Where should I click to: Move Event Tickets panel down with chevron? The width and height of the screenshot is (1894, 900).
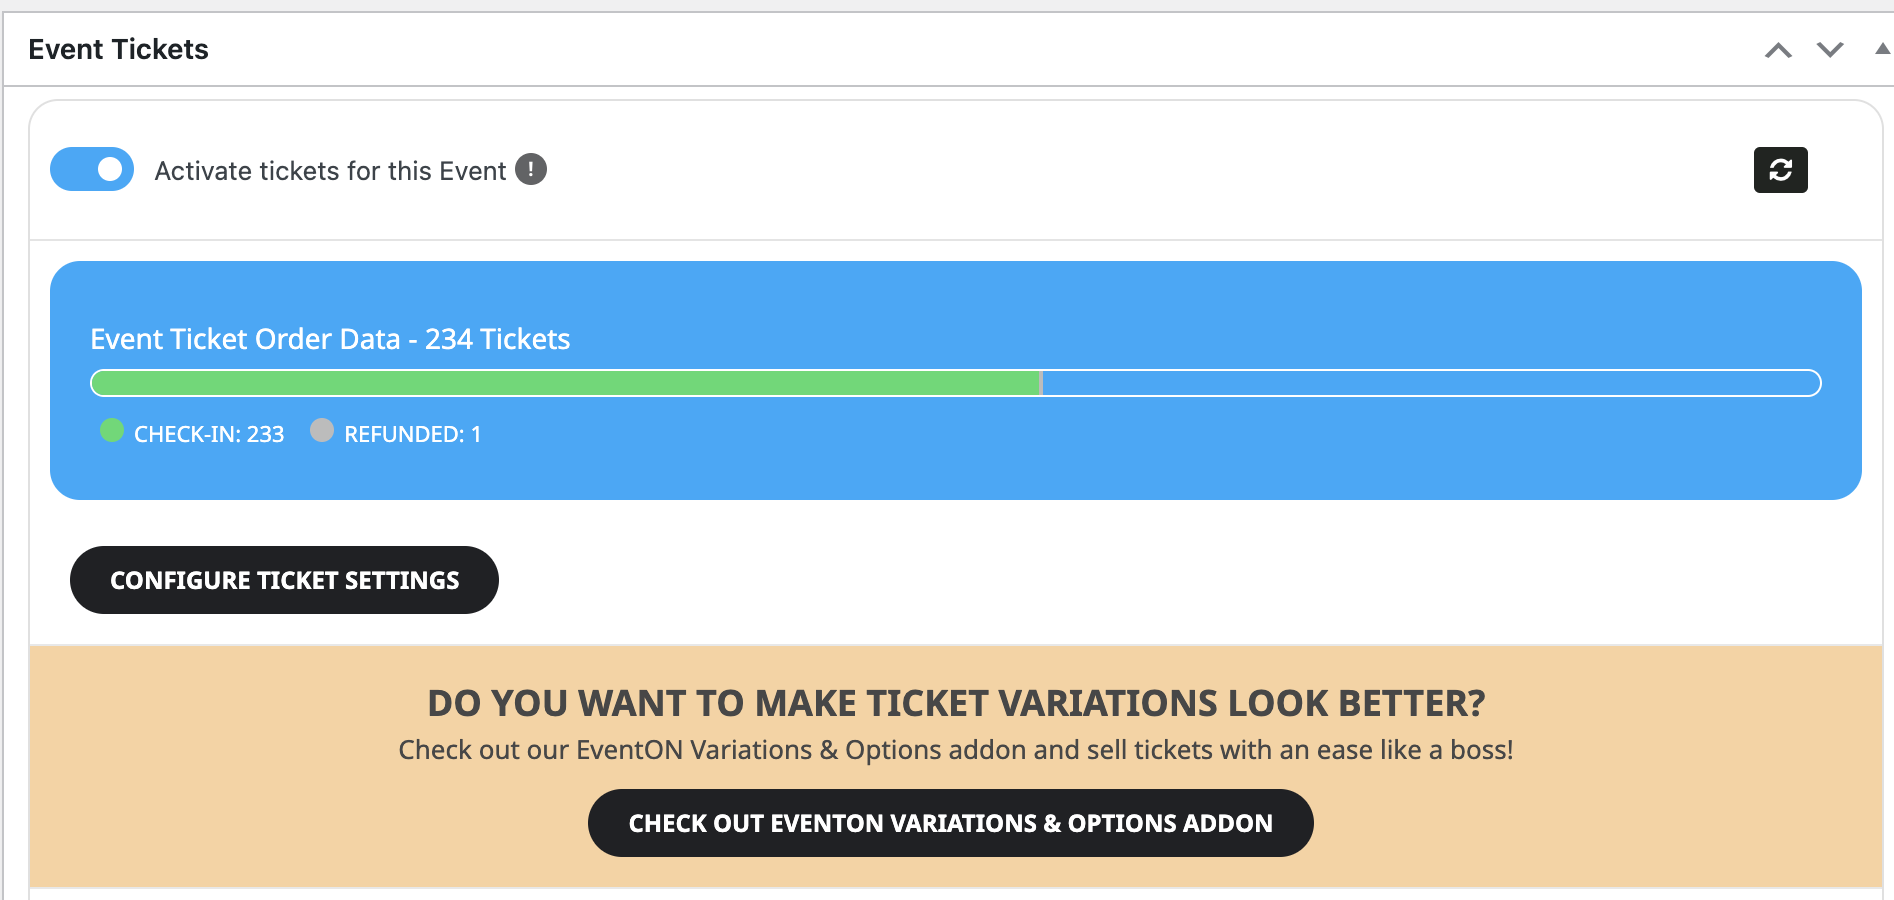click(1830, 50)
